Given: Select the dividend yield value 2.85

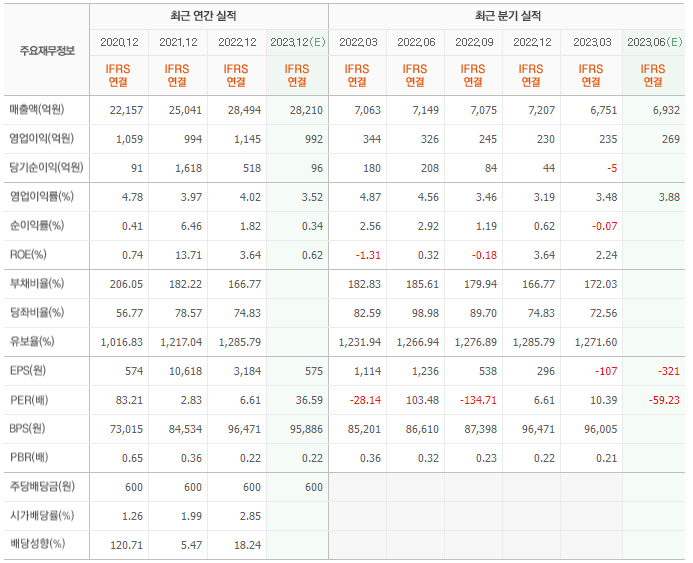Looking at the screenshot, I should point(251,517).
